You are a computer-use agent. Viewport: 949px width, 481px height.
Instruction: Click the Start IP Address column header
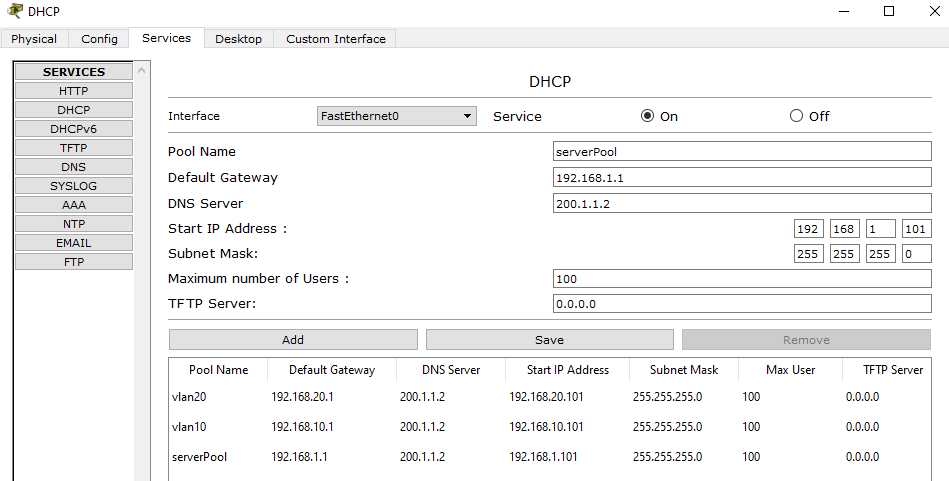tap(568, 370)
